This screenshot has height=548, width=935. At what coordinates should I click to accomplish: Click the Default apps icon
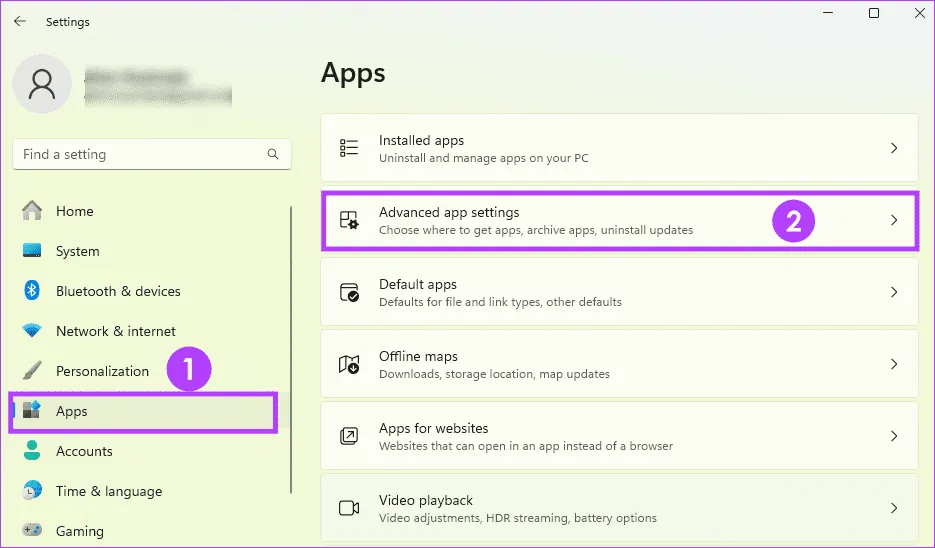(349, 292)
